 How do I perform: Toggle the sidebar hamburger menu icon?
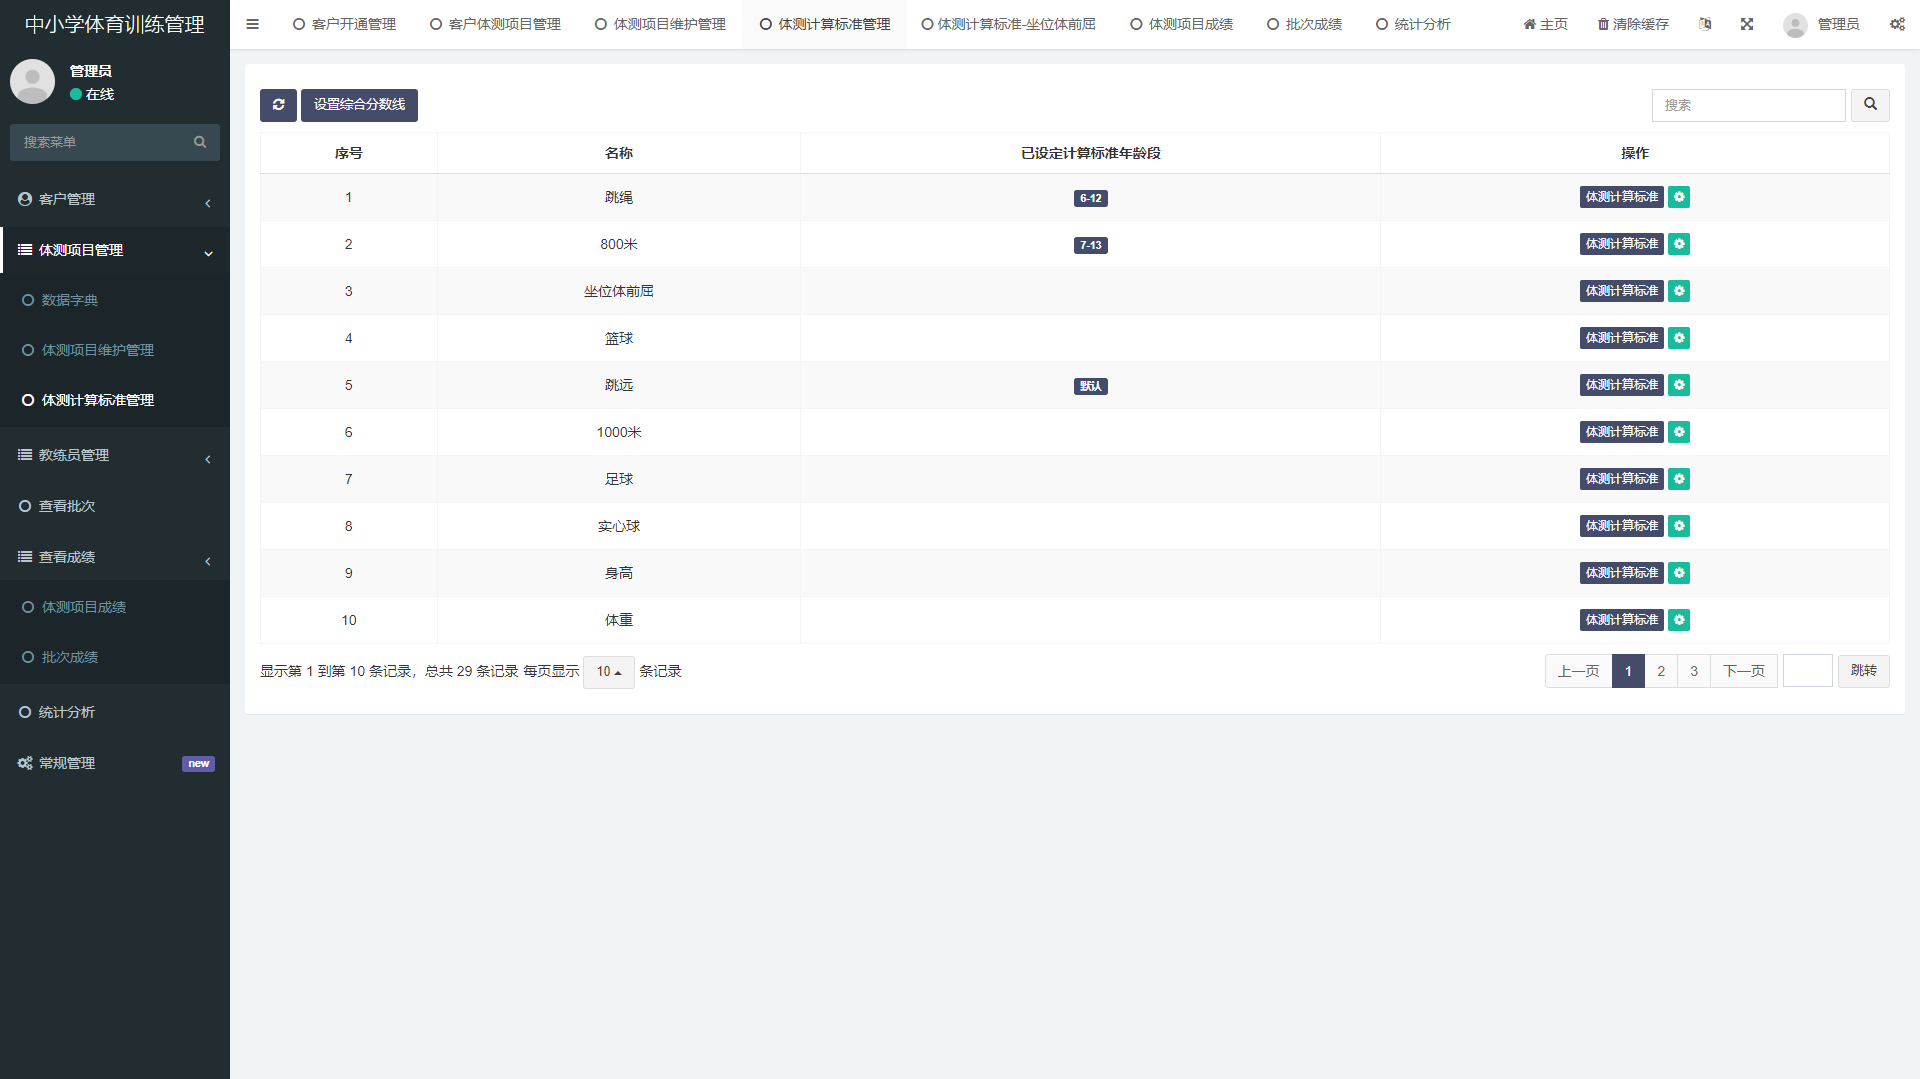coord(253,24)
